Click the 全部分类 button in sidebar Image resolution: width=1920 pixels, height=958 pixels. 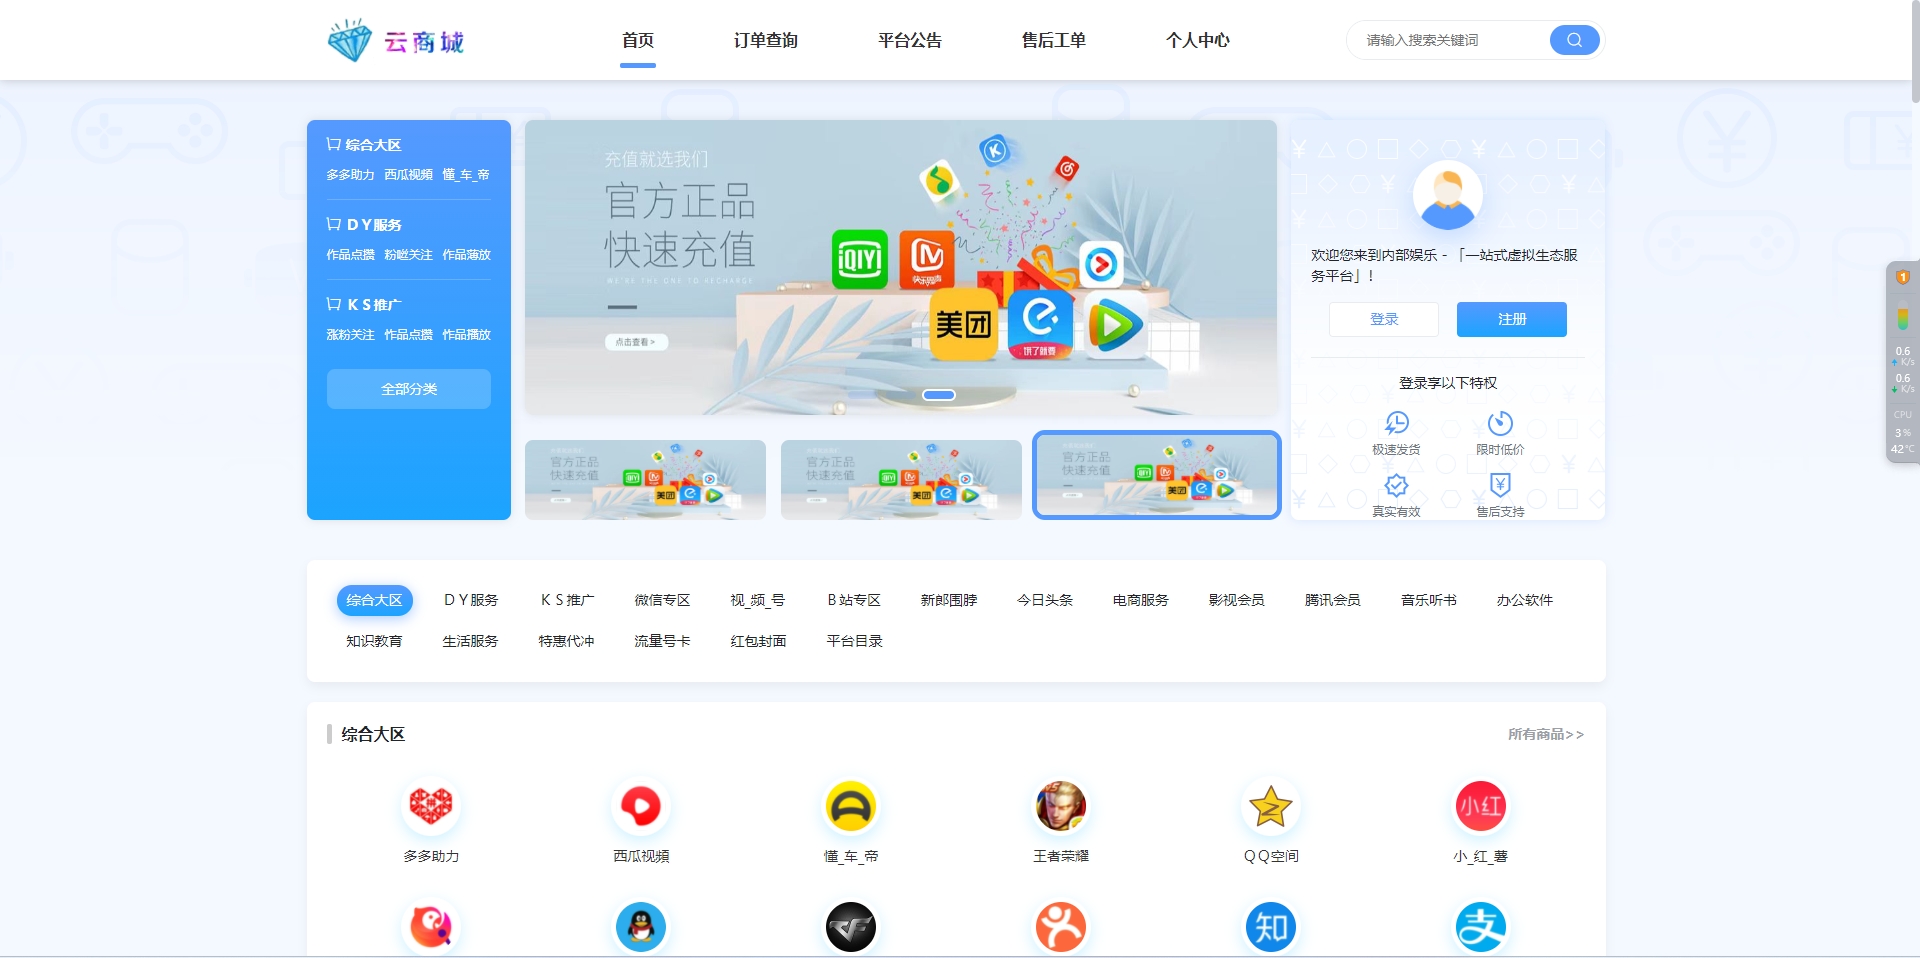pos(408,389)
